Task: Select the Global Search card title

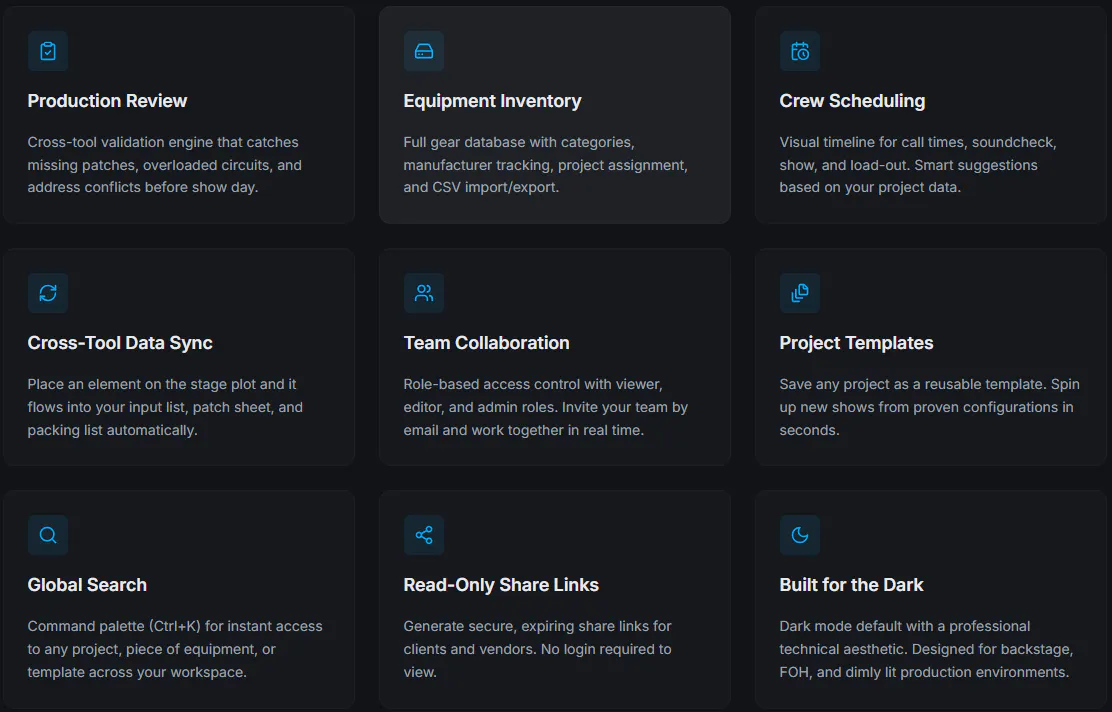Action: tap(87, 584)
